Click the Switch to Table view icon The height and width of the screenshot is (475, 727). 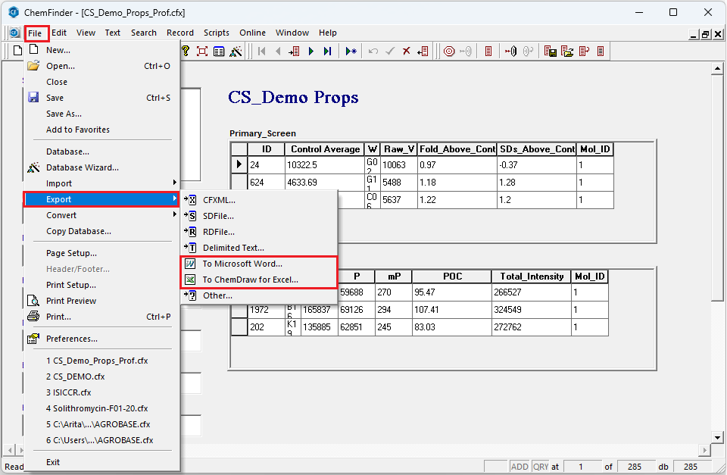(219, 51)
